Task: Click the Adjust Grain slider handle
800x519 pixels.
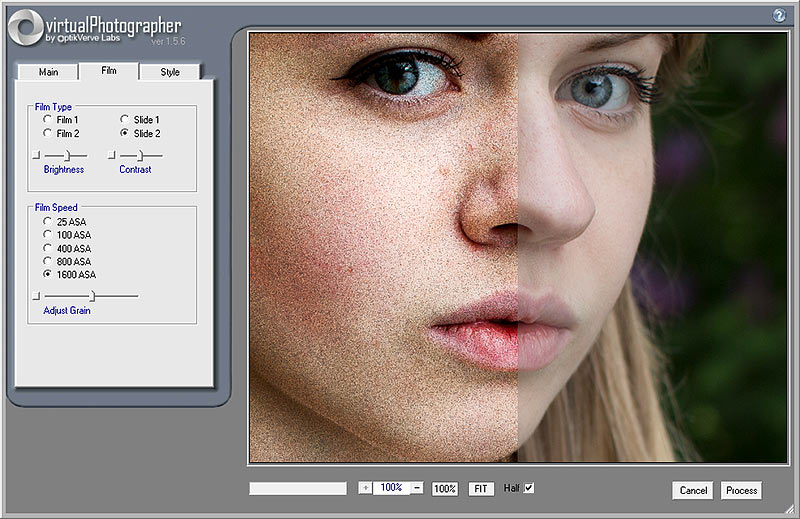Action: point(92,296)
